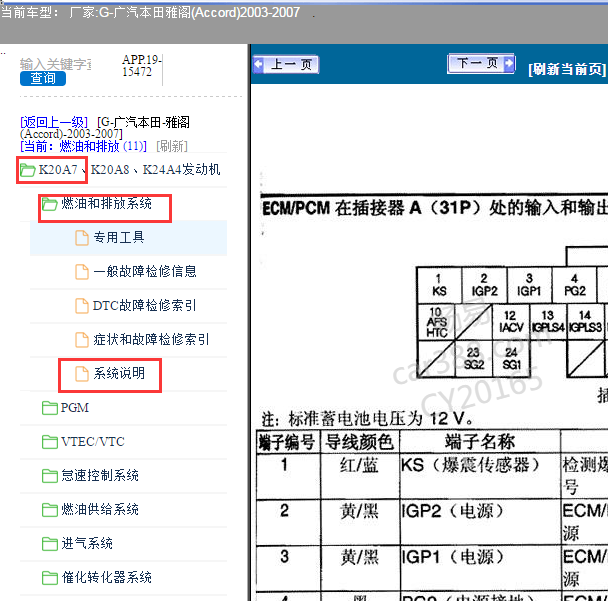
Task: Click the 导线颜色 column header
Action: [359, 442]
